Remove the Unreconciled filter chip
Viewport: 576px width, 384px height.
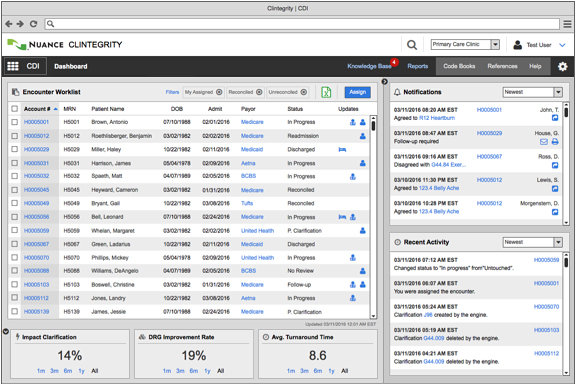304,92
